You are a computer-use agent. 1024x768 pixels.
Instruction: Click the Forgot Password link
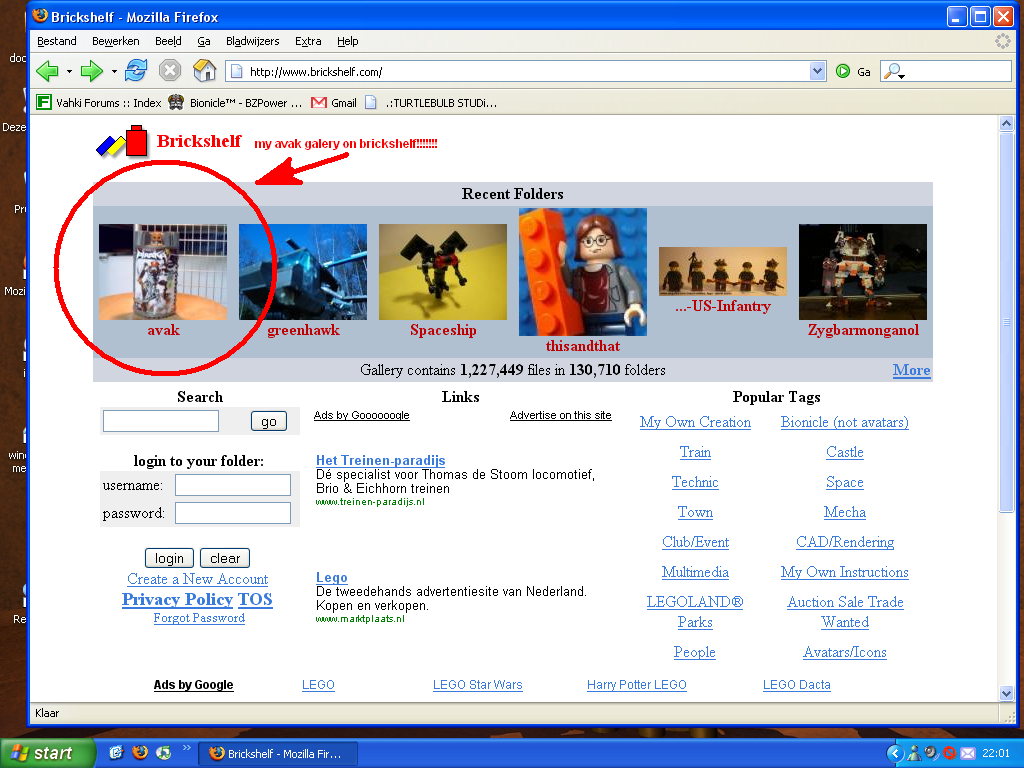199,618
